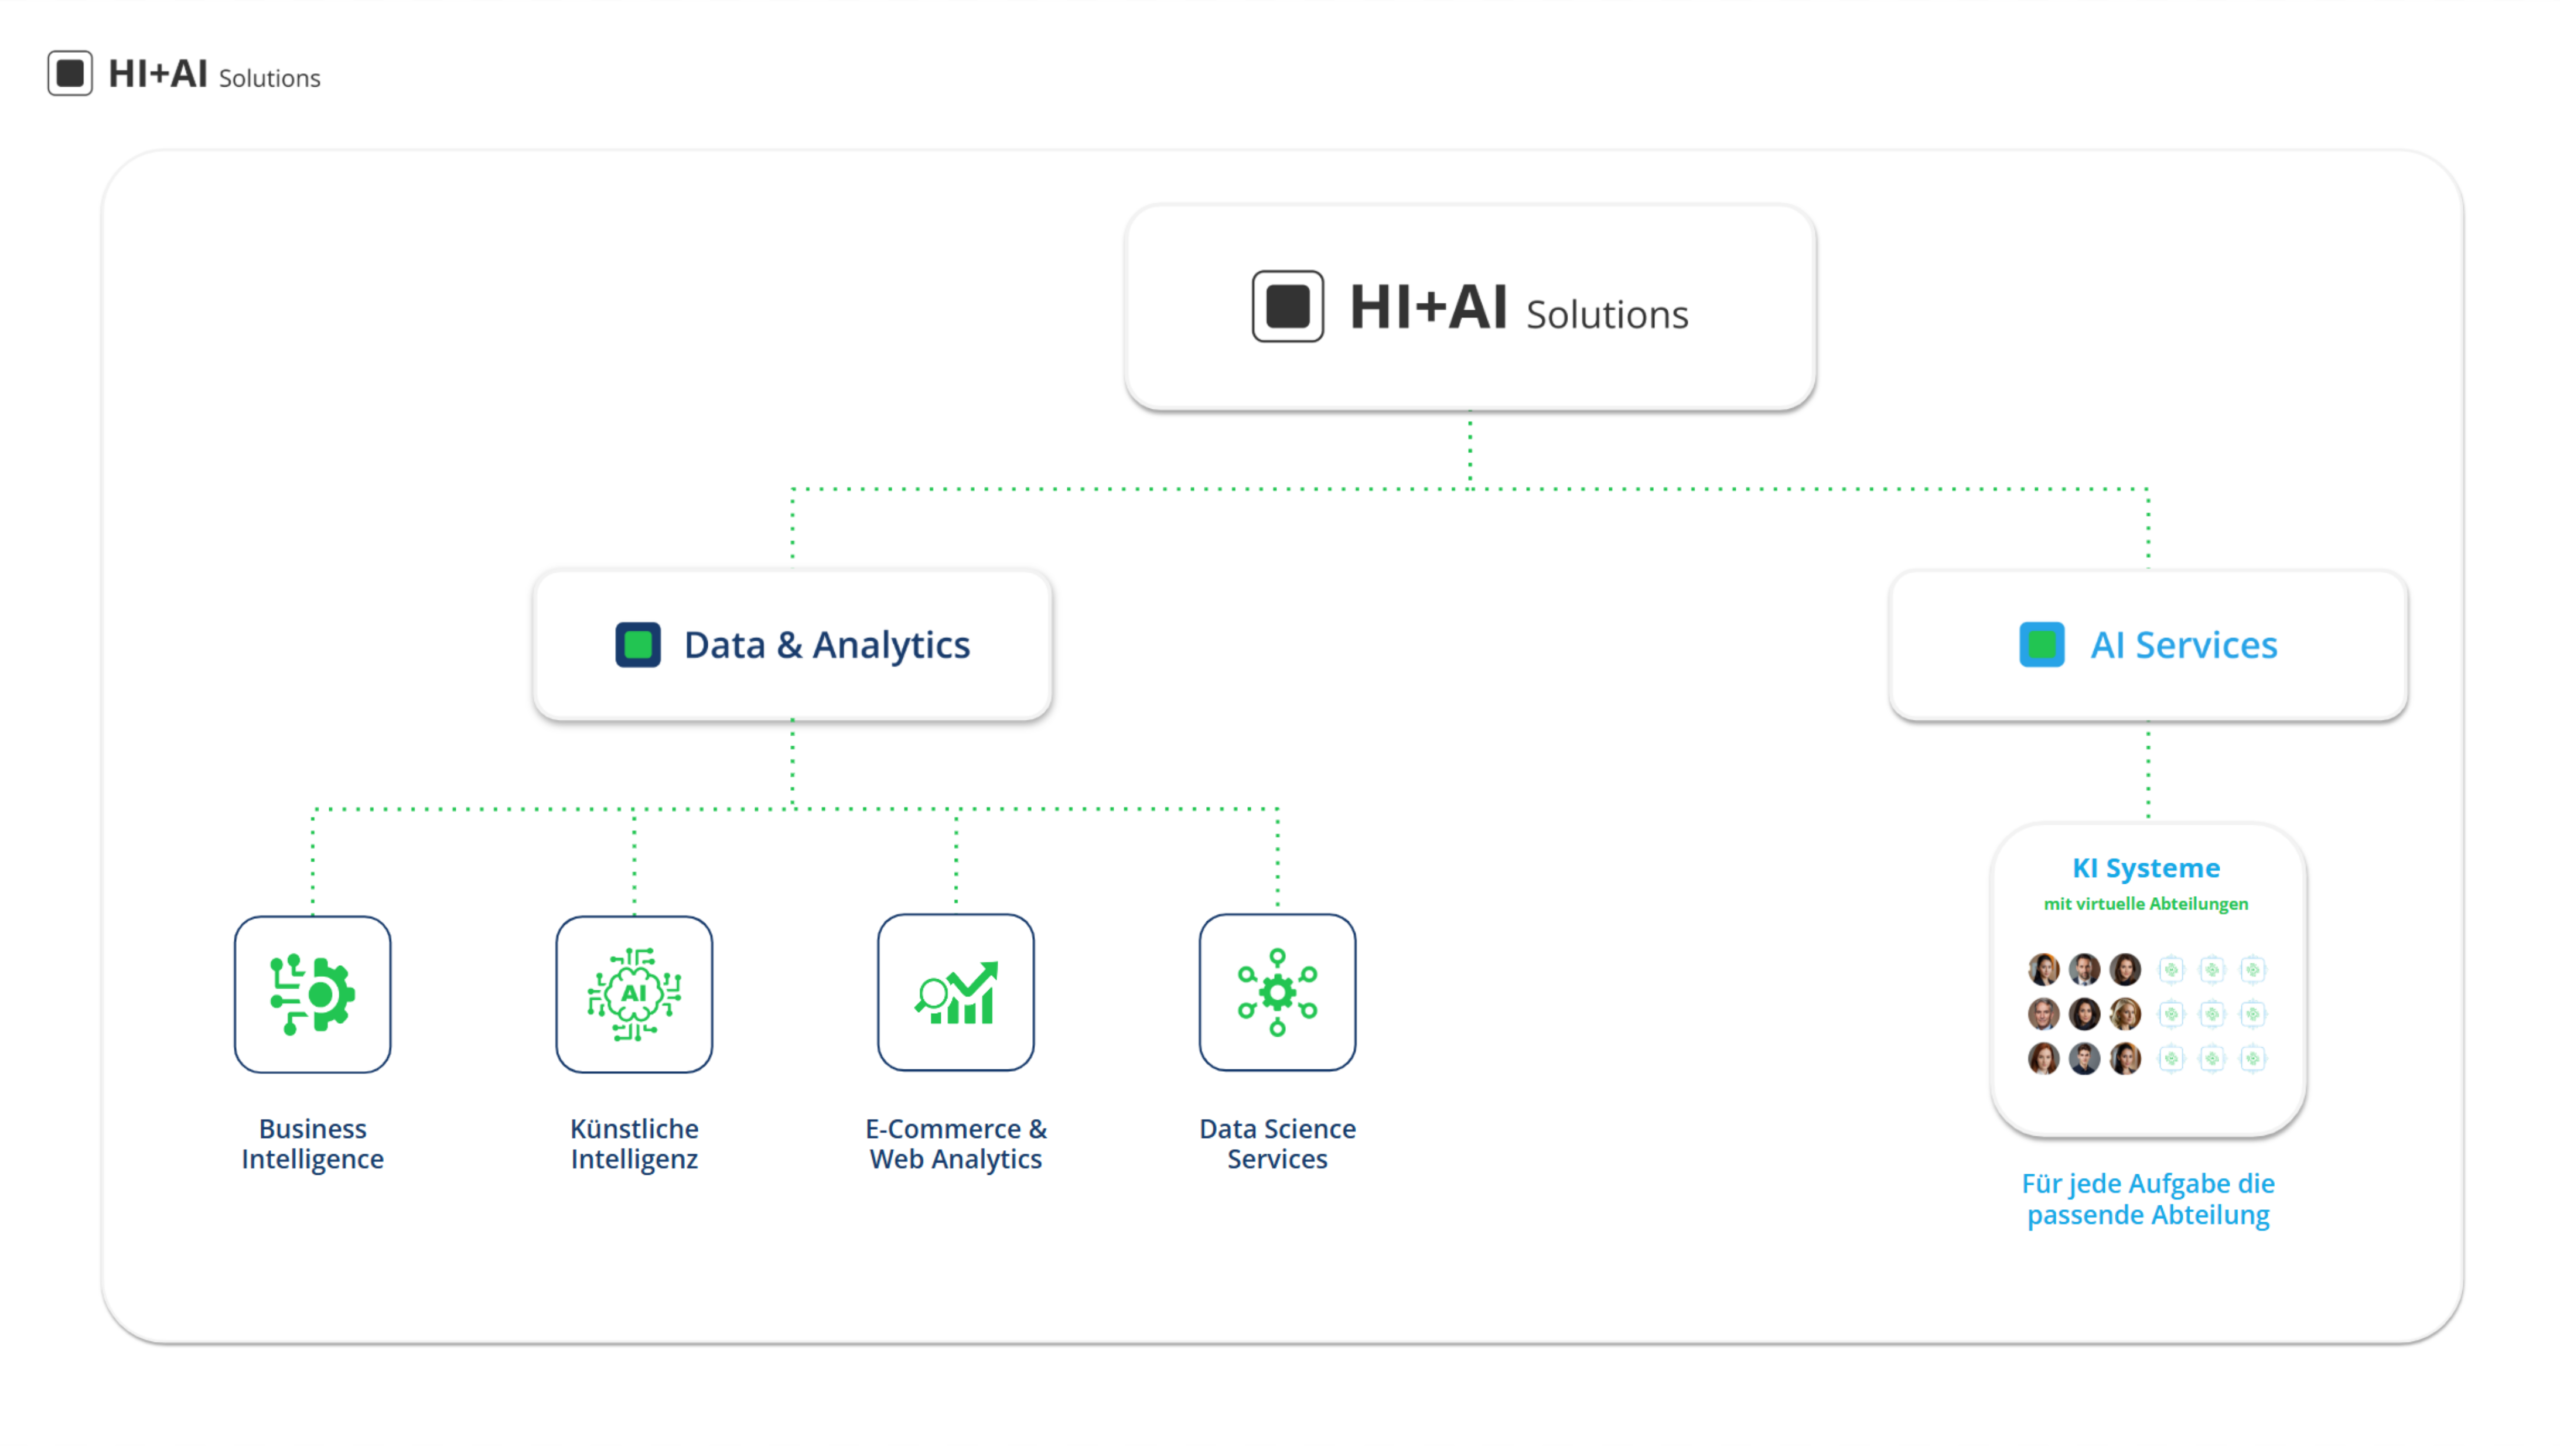Image resolution: width=2560 pixels, height=1446 pixels.
Task: Open the Künstliche Intelligenz AI brain icon
Action: coord(634,994)
